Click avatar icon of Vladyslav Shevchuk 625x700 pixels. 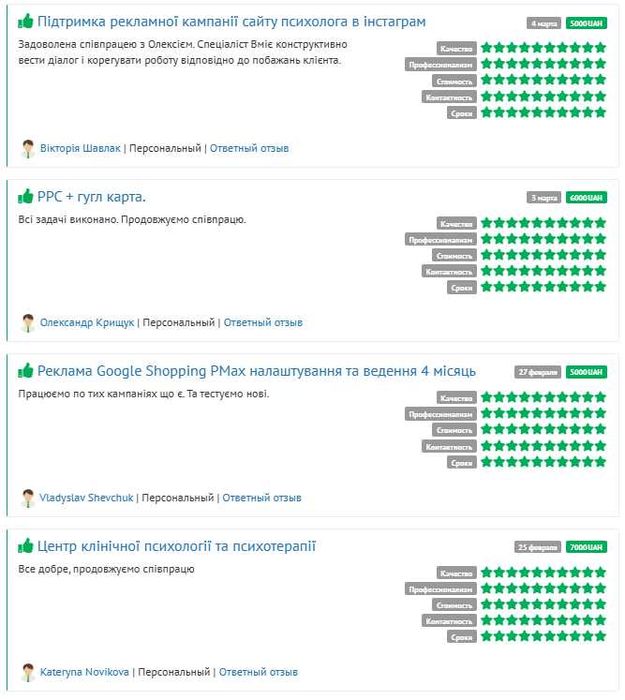pos(28,498)
